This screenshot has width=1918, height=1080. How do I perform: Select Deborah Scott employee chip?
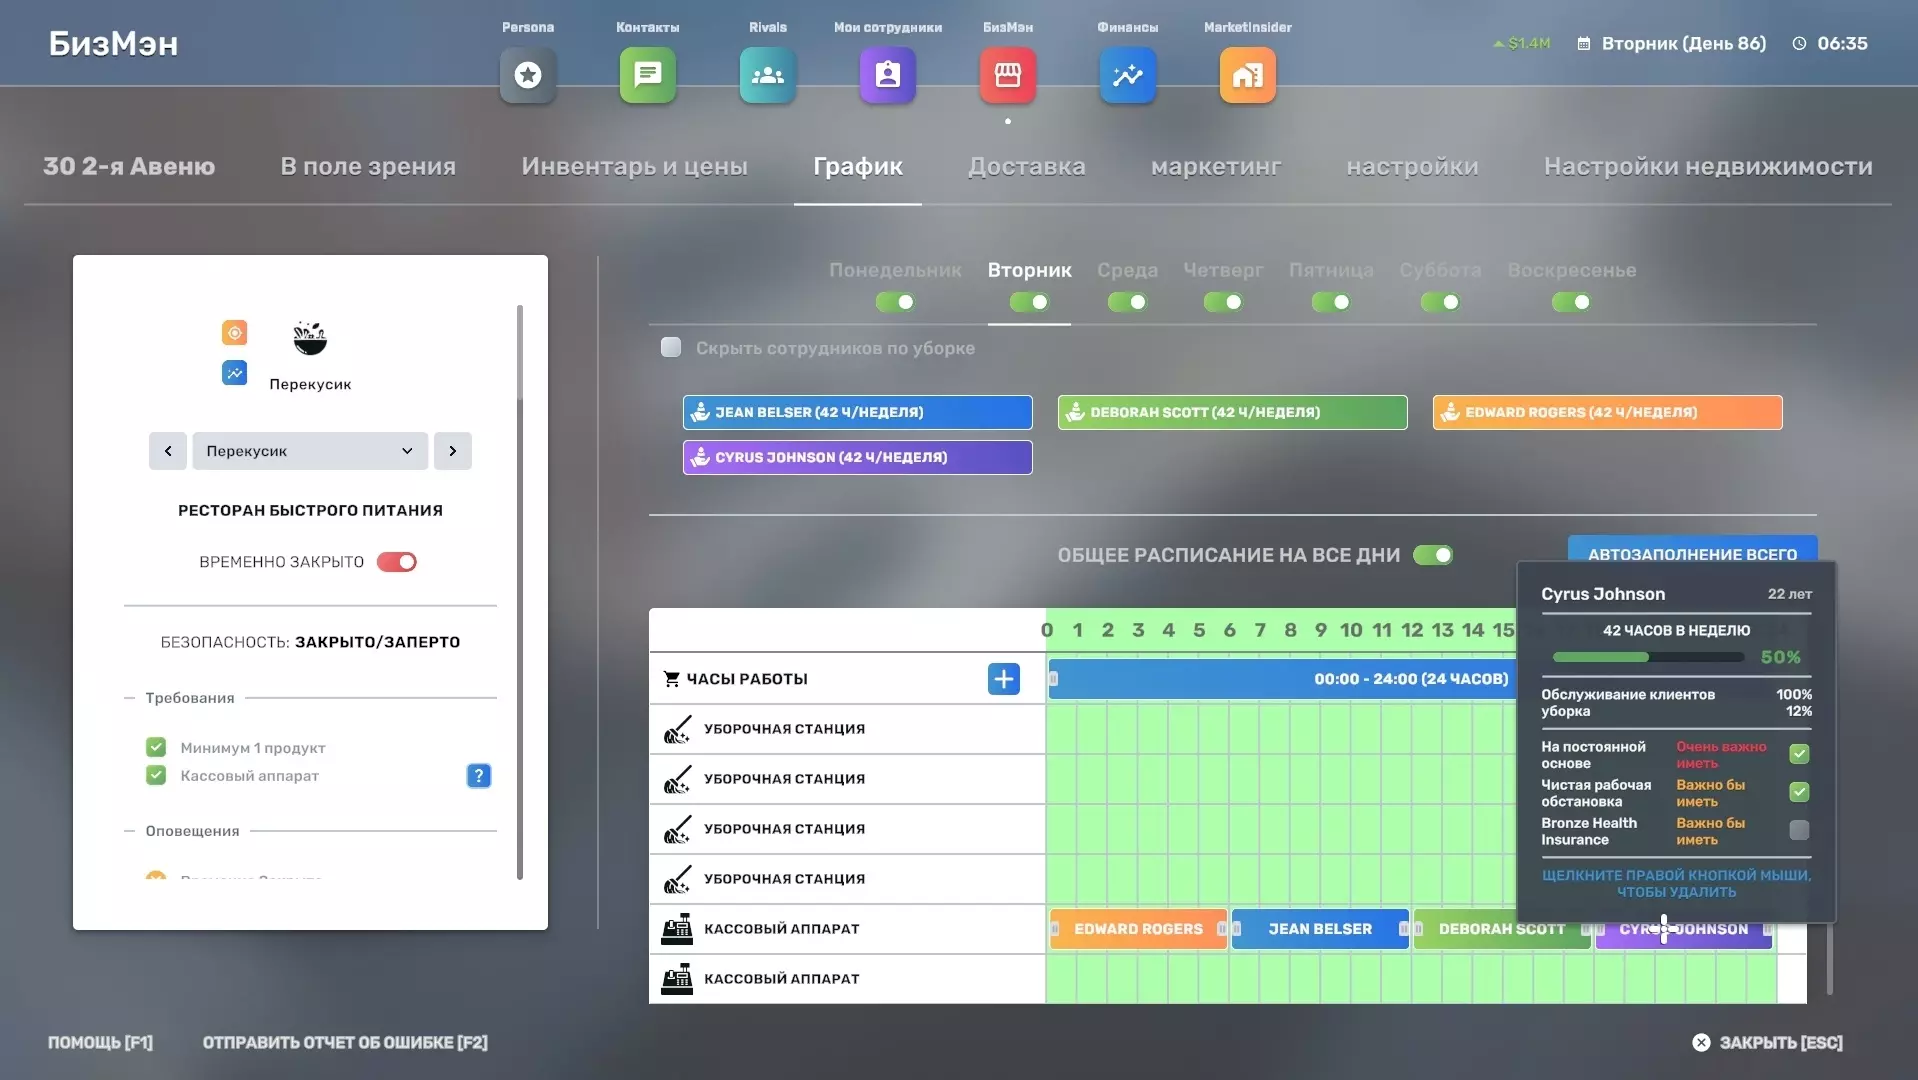(1233, 412)
